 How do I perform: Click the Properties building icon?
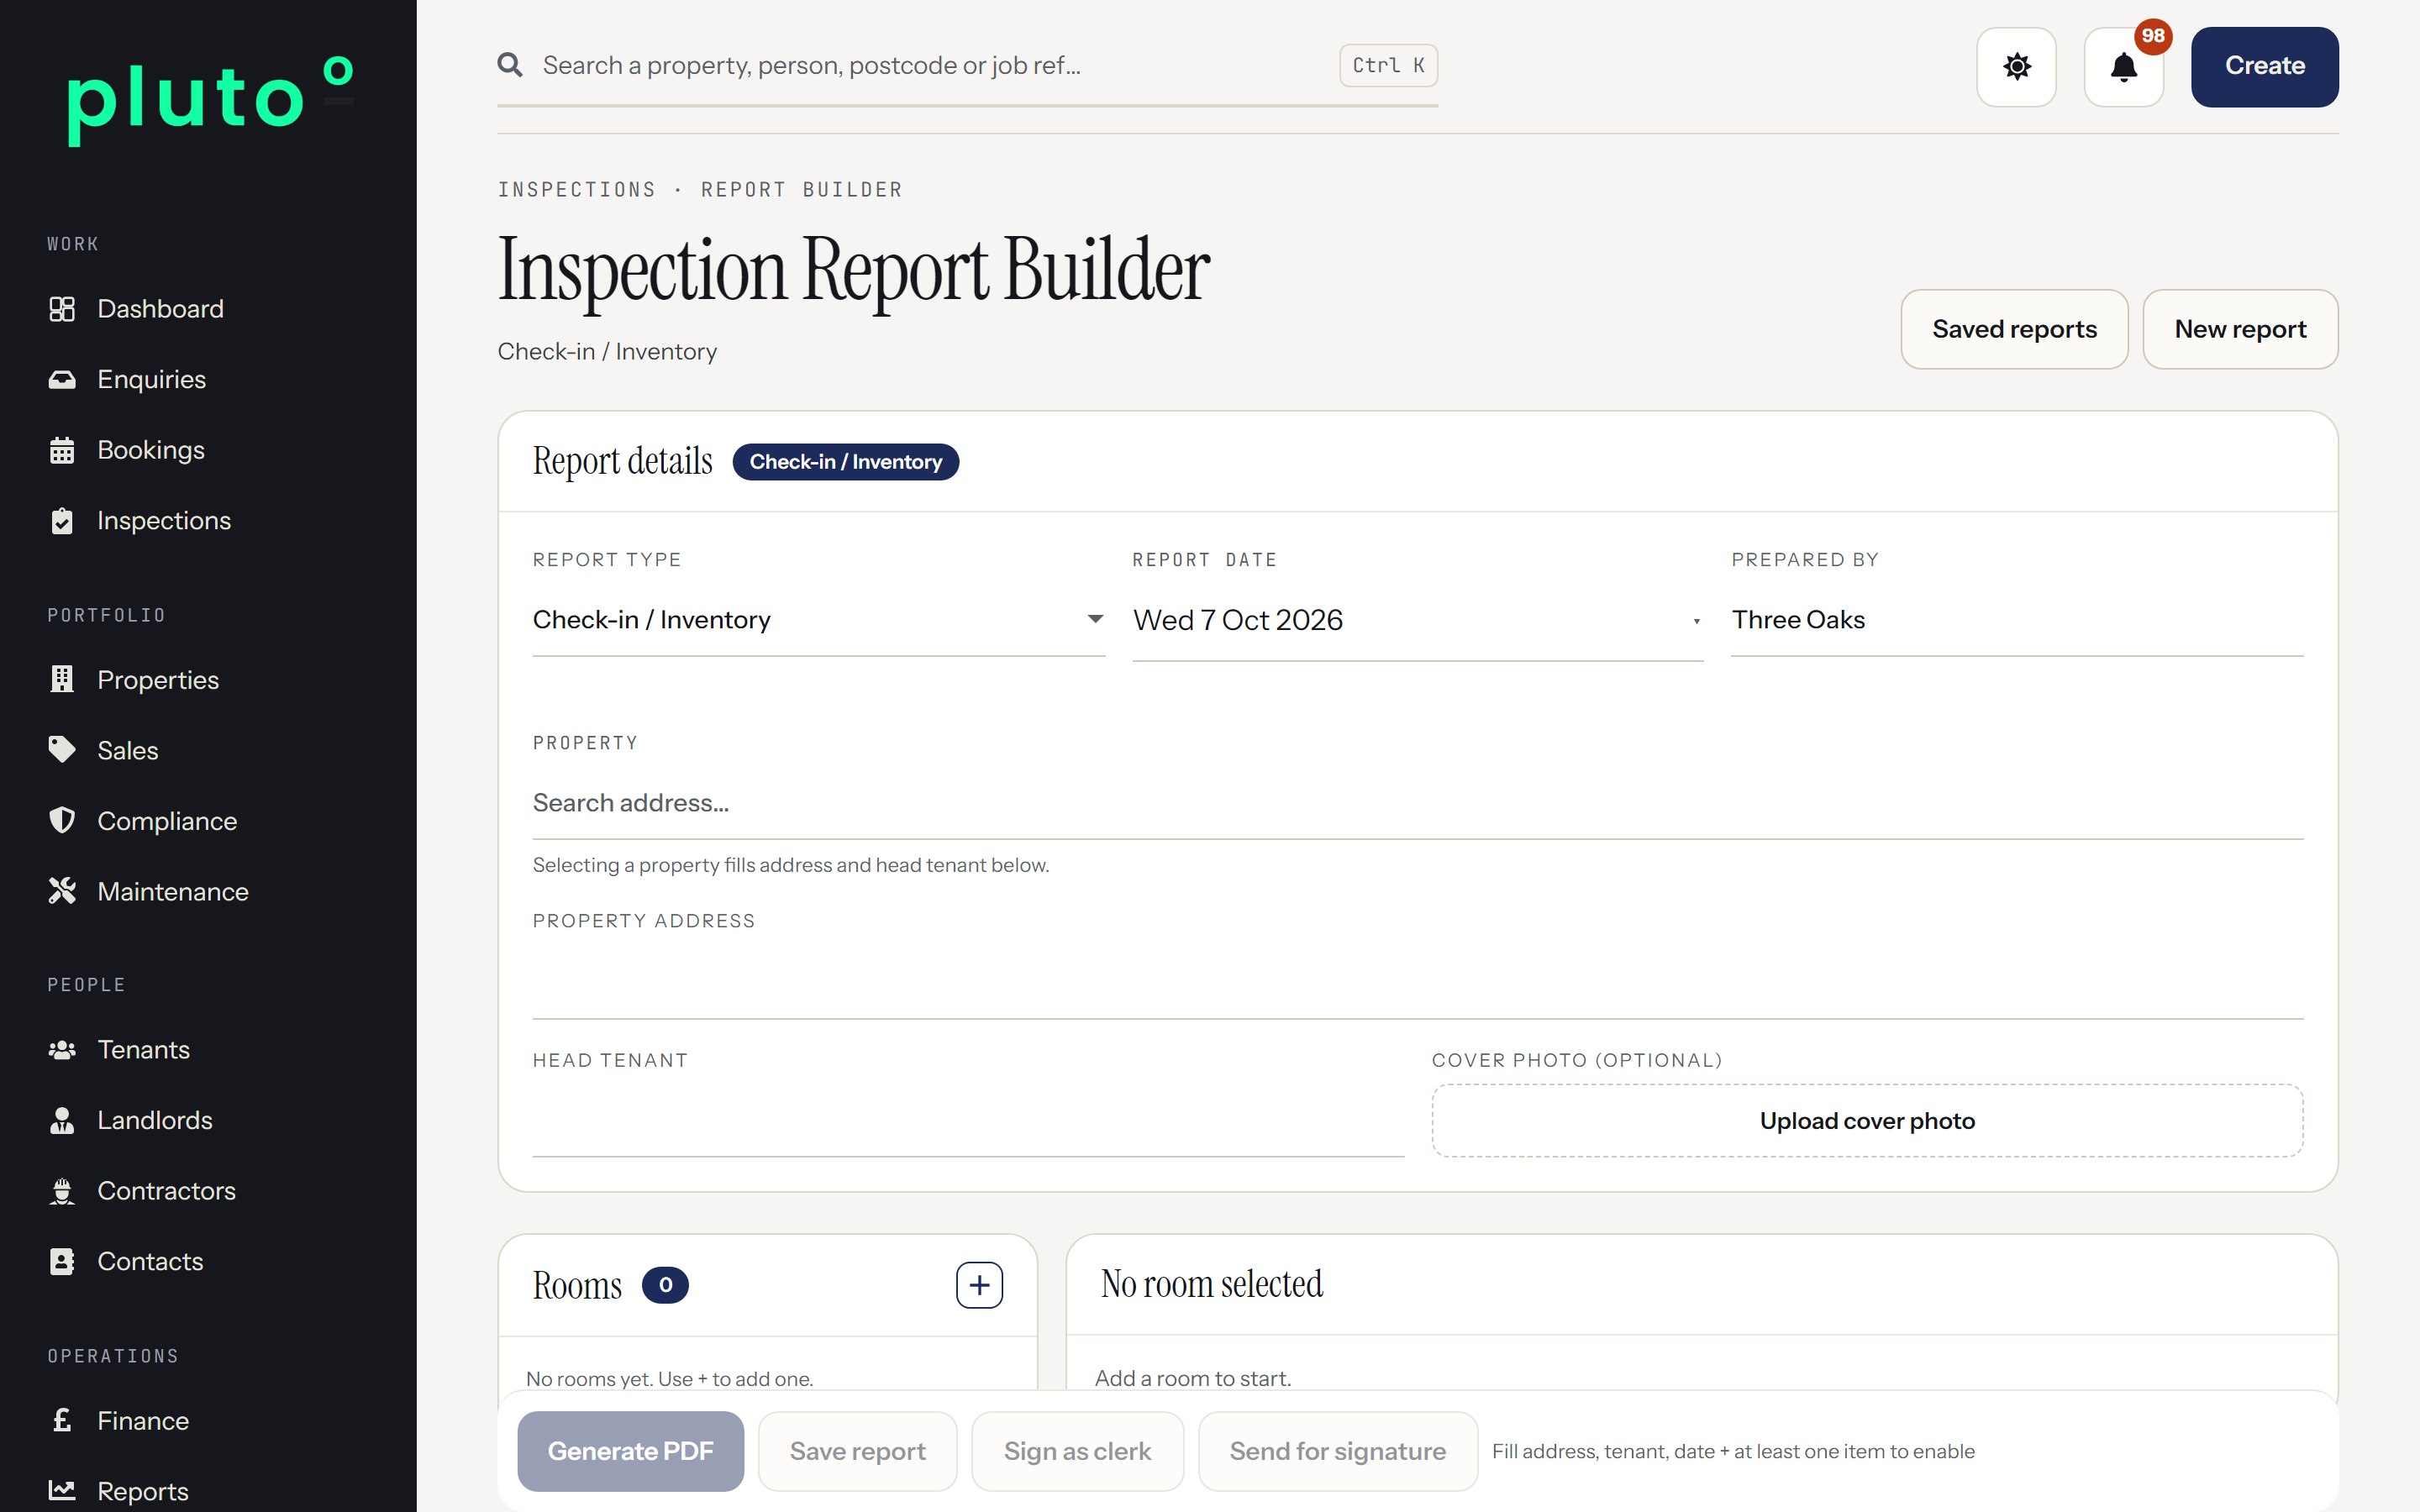[x=62, y=680]
